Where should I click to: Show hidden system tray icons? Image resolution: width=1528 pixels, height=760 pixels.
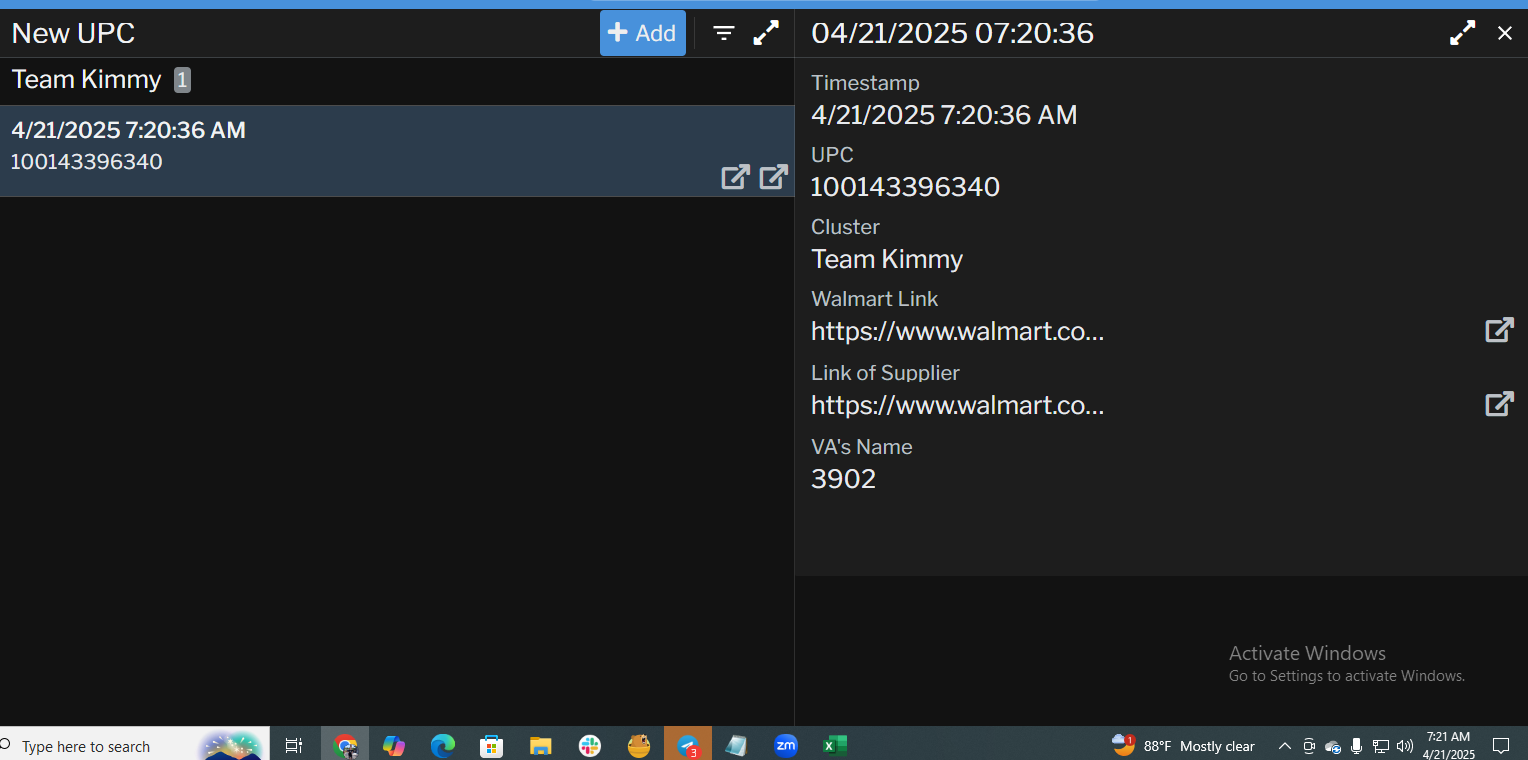click(1285, 746)
